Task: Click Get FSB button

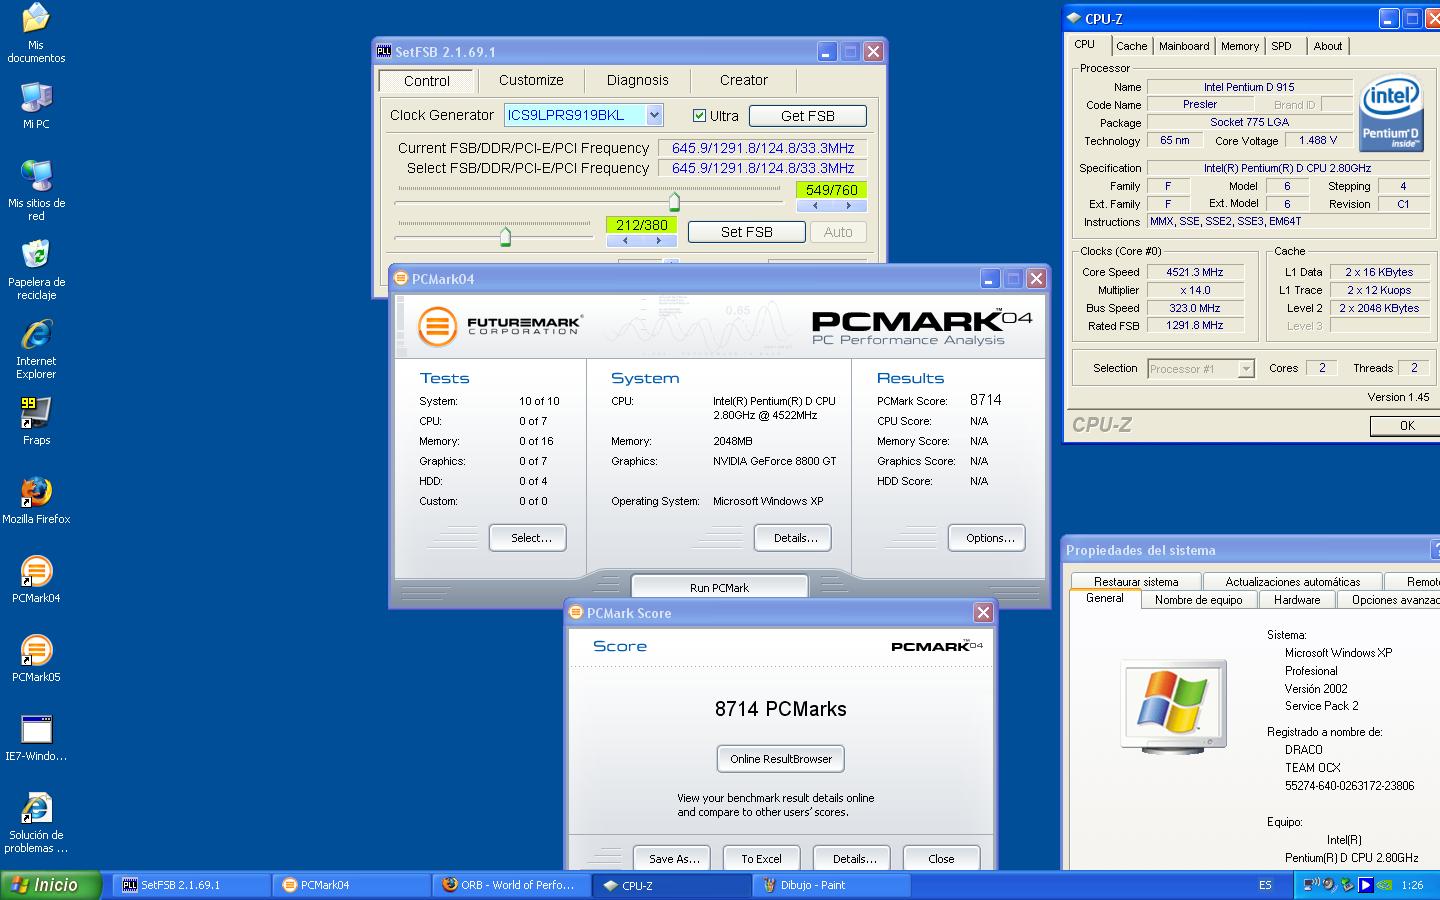Action: (x=808, y=116)
